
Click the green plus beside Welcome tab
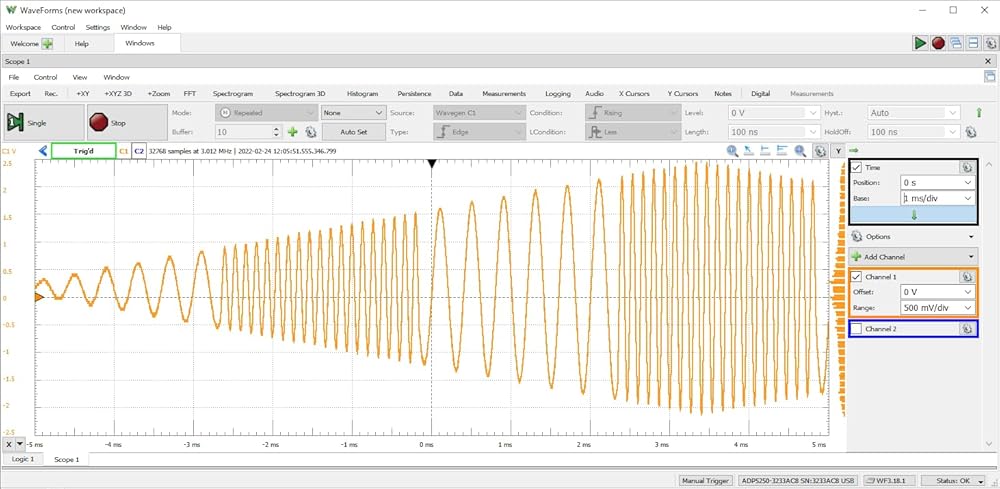point(47,44)
